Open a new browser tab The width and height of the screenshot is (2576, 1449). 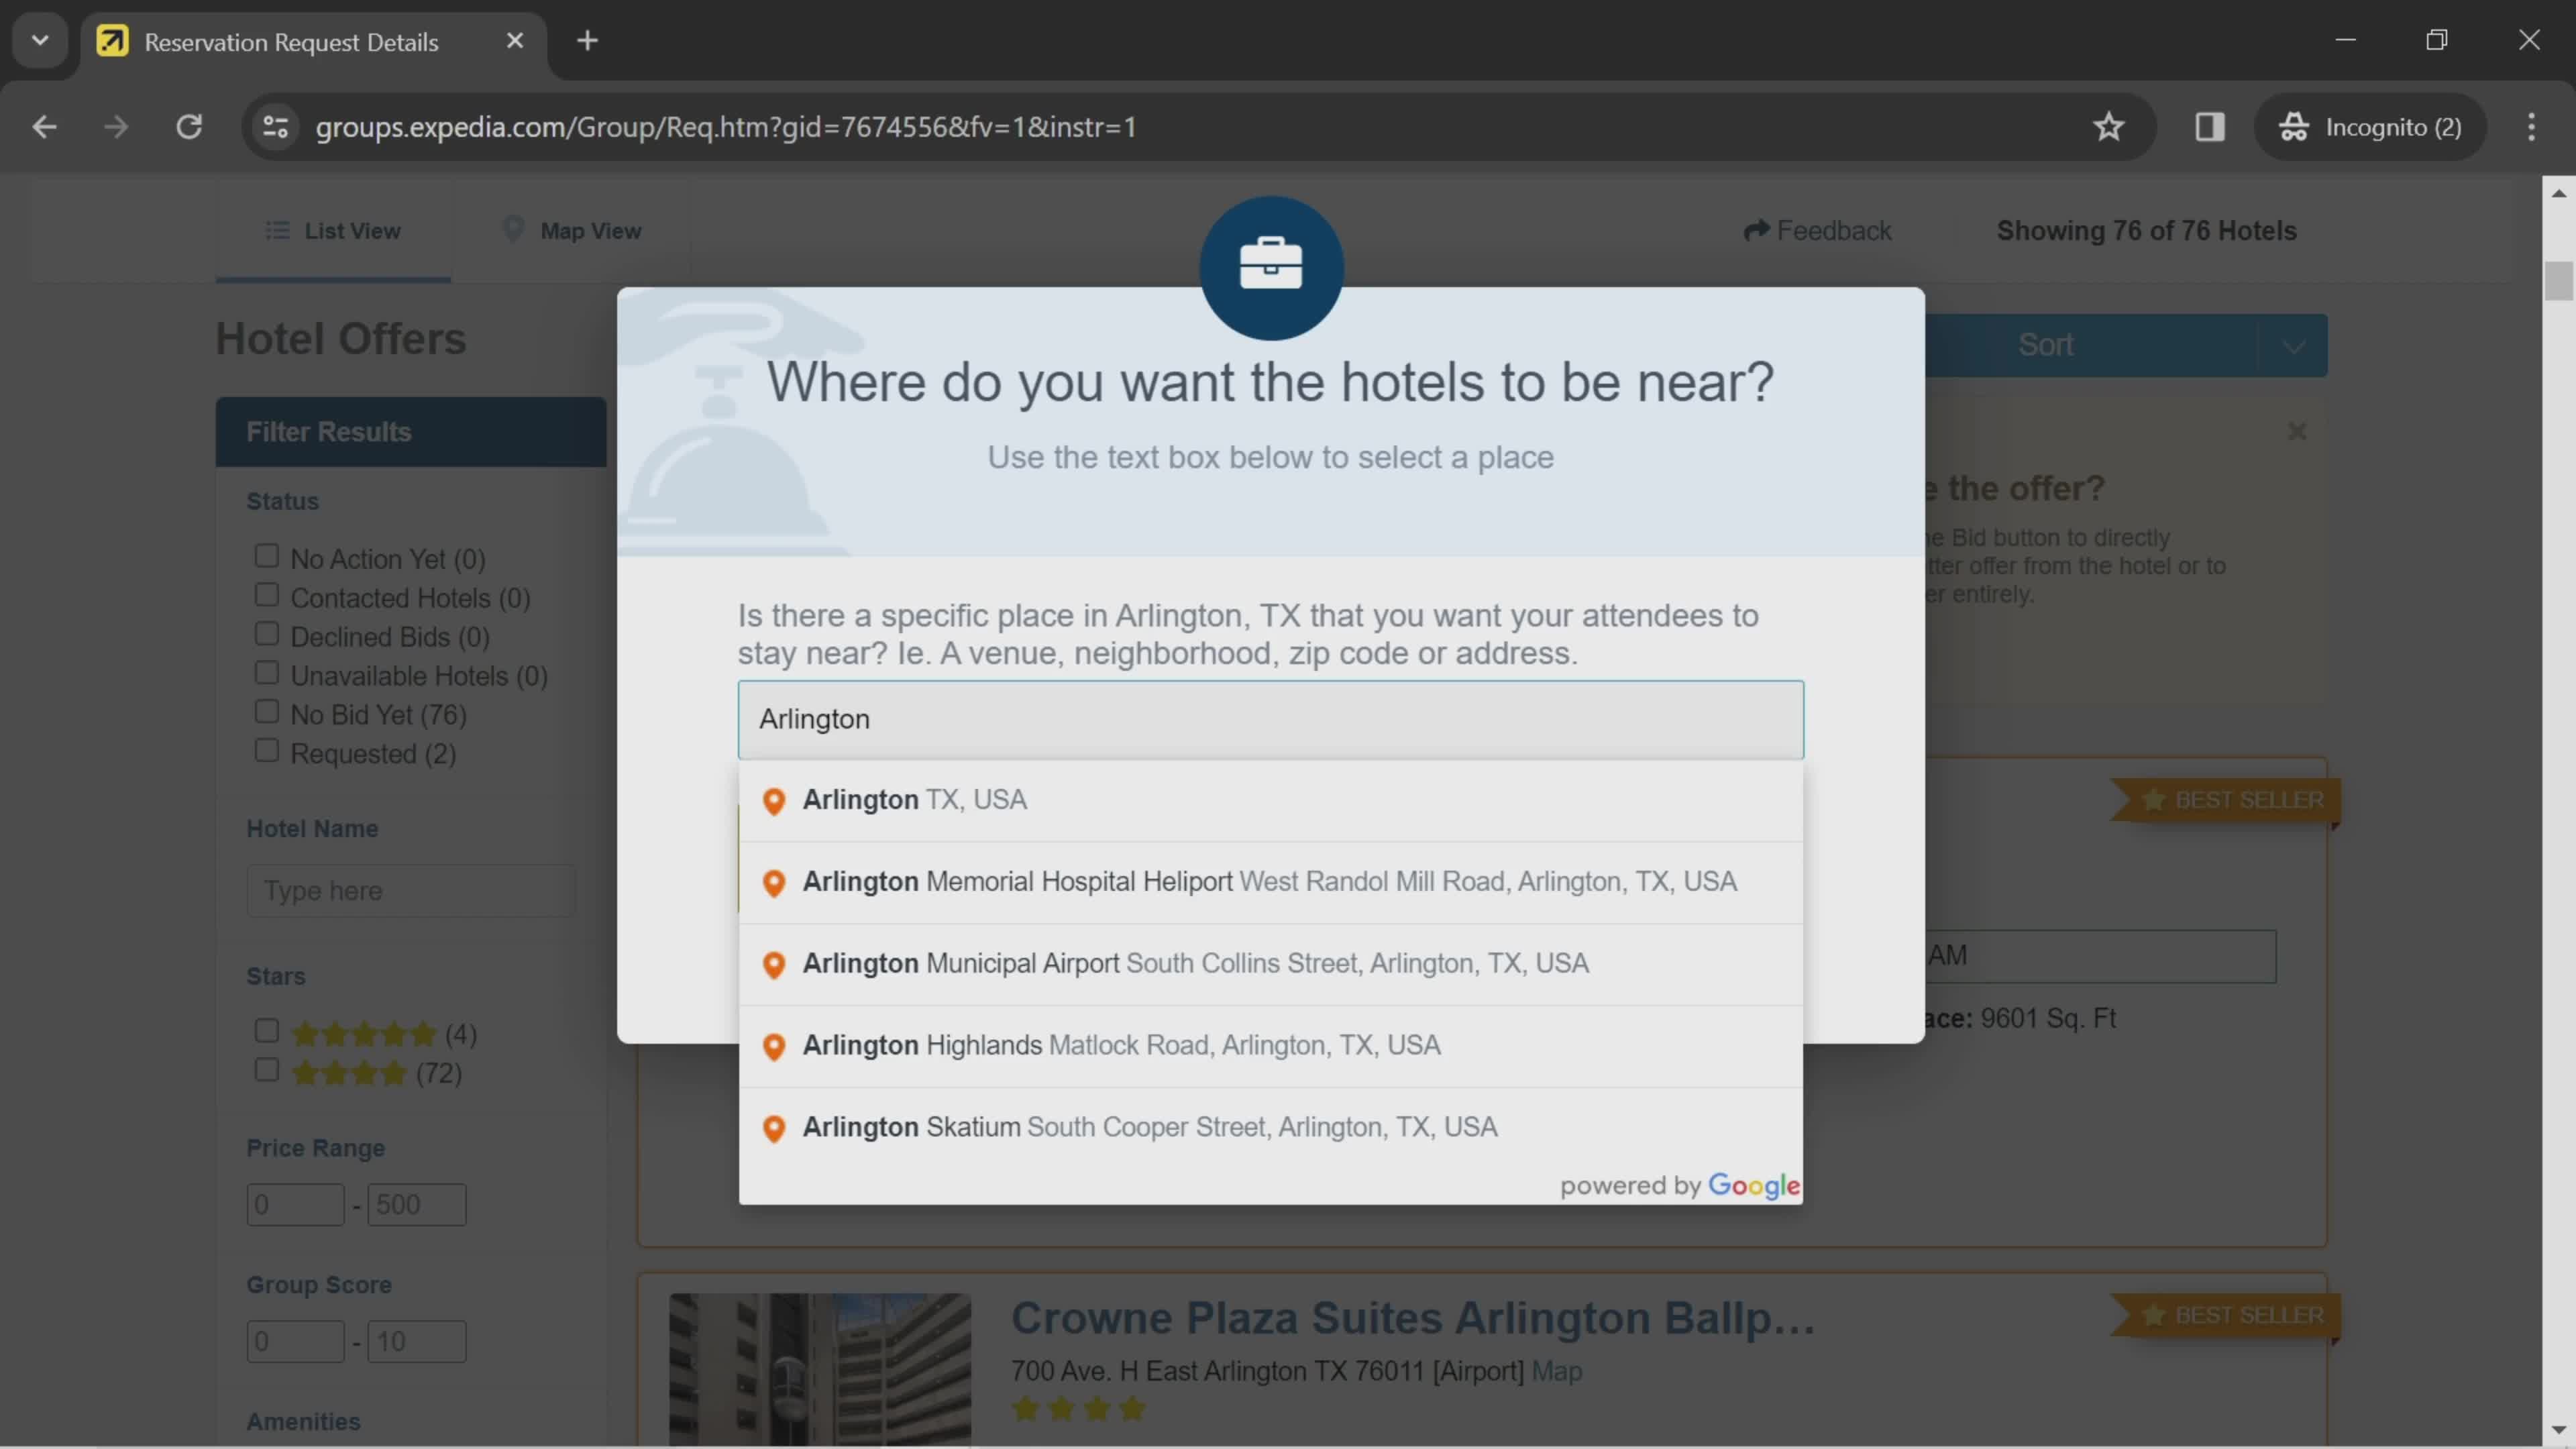(588, 40)
